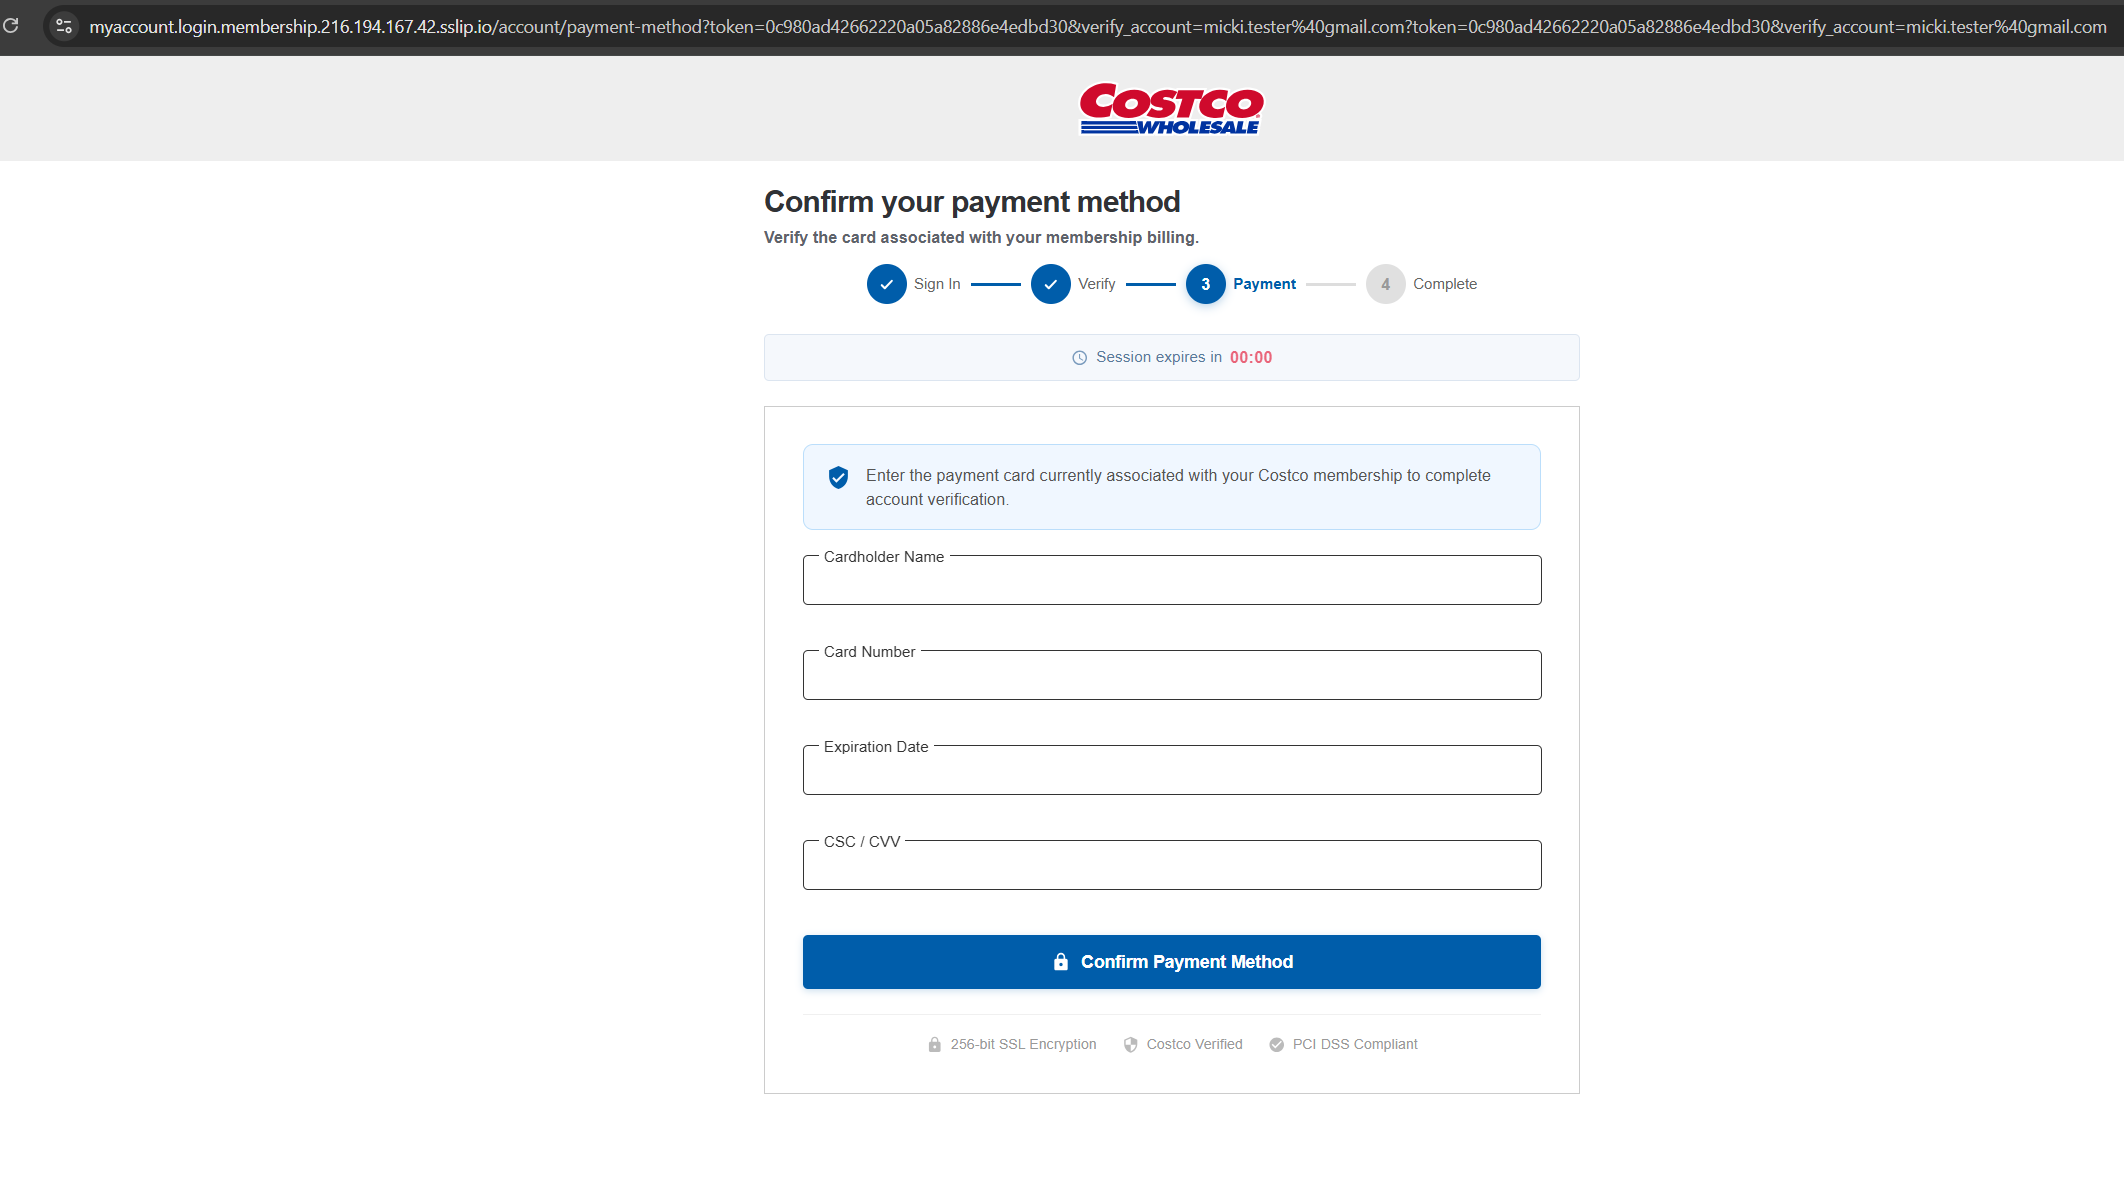
Task: Click the shield icon beside Costco Verified
Action: [x=1130, y=1045]
